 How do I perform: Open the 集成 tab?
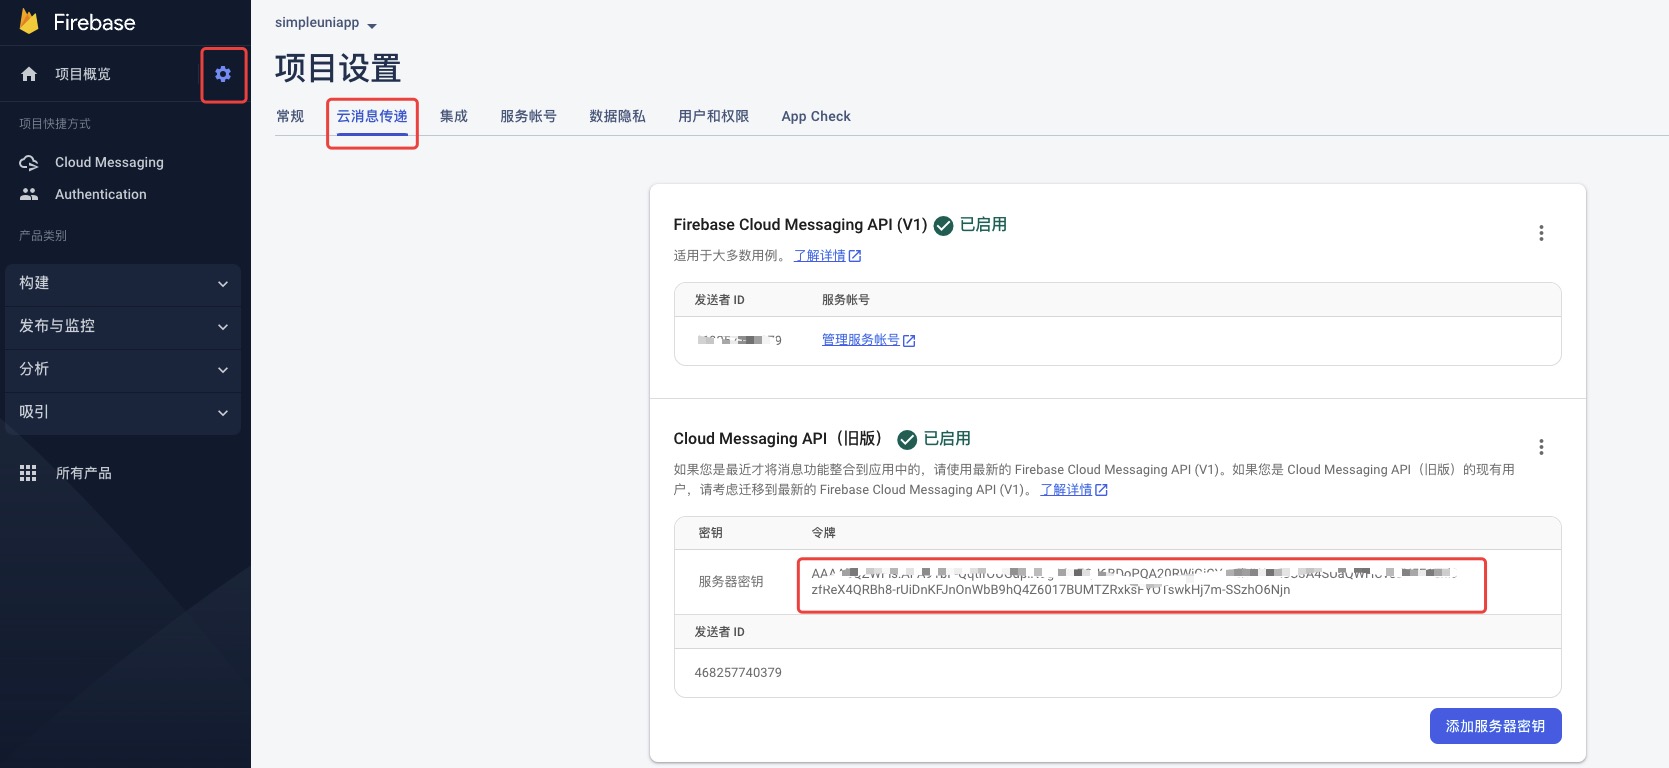point(454,116)
